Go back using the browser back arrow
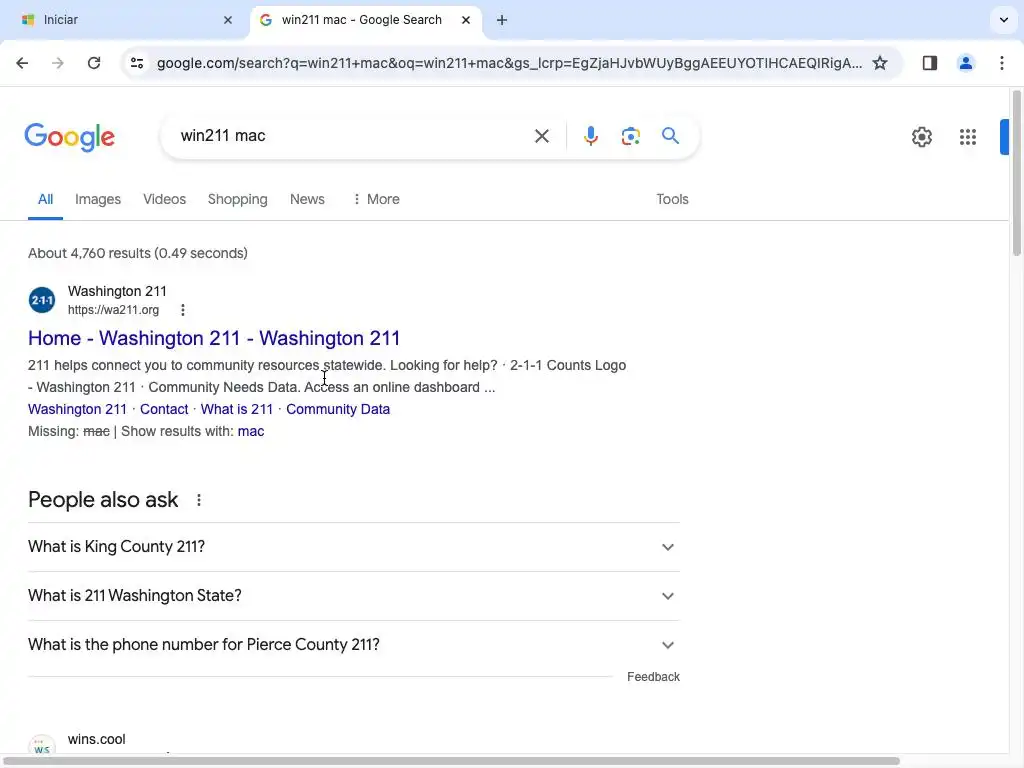 click(x=22, y=63)
